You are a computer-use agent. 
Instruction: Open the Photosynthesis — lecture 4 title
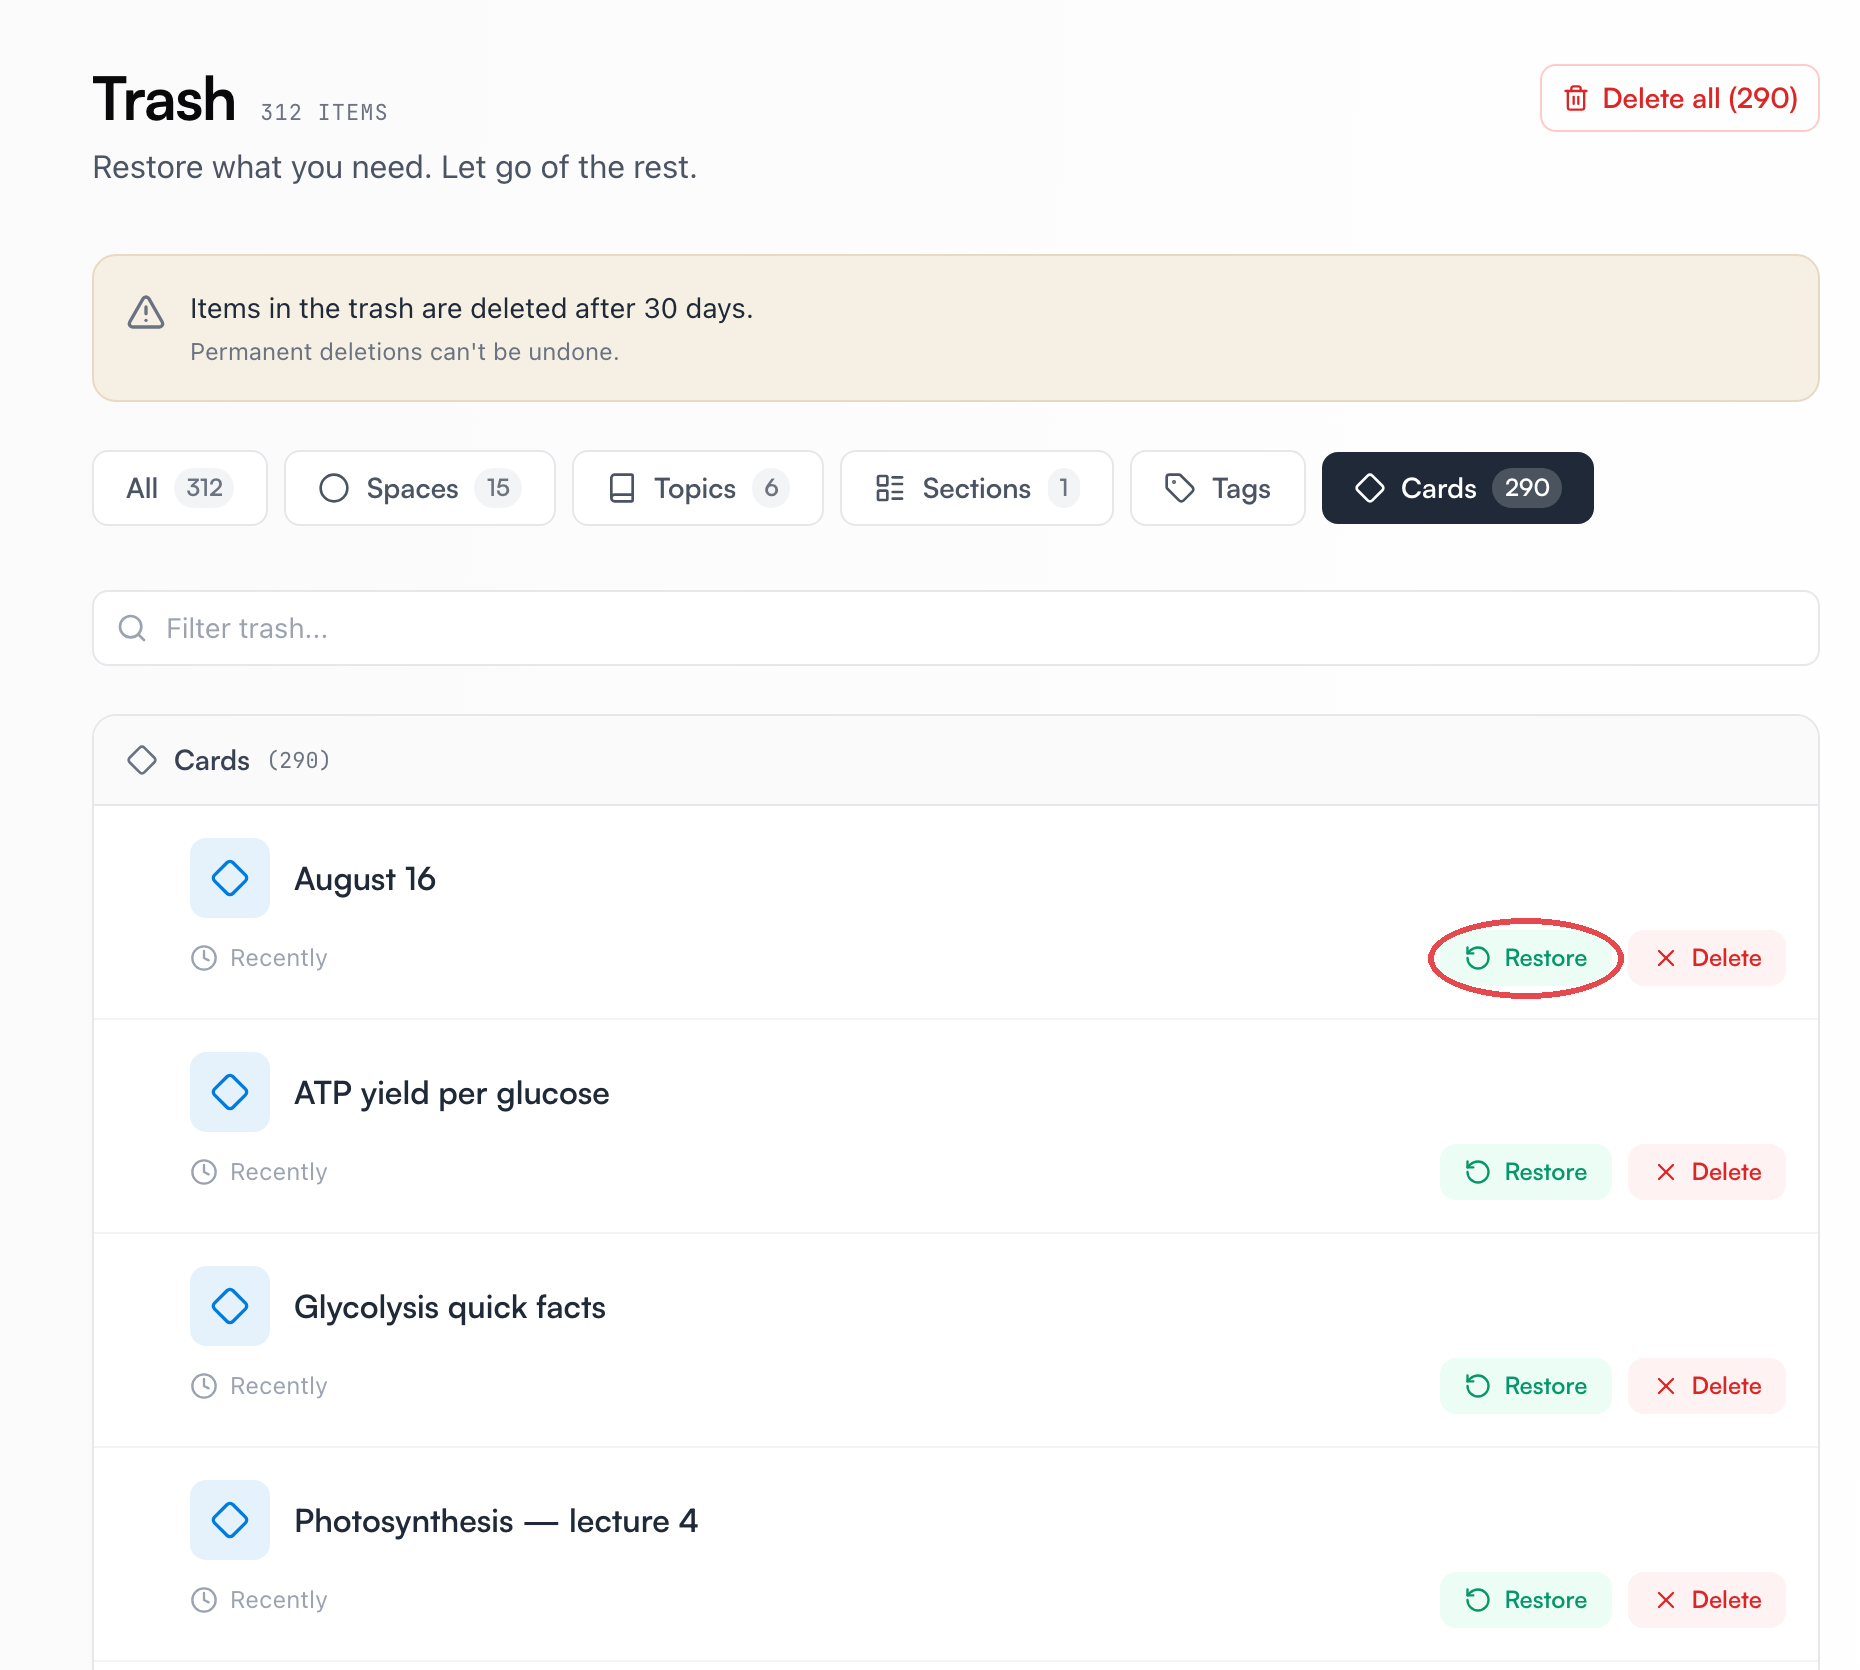[x=496, y=1521]
